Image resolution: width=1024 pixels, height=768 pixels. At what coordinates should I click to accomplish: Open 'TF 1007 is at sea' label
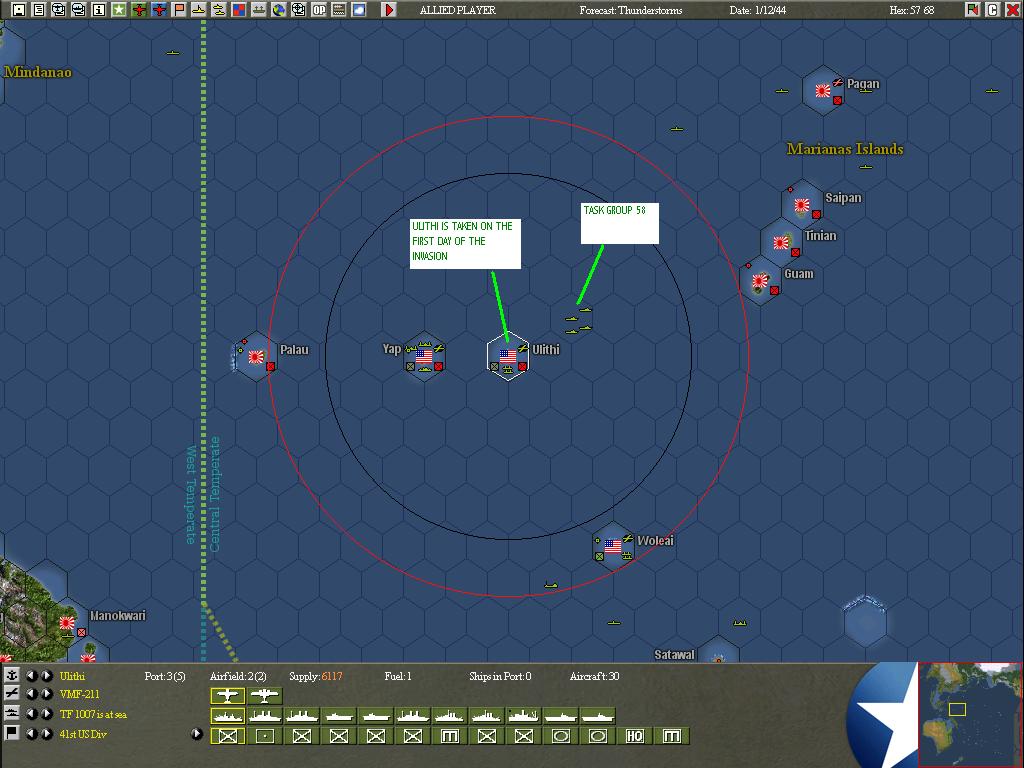[93, 714]
